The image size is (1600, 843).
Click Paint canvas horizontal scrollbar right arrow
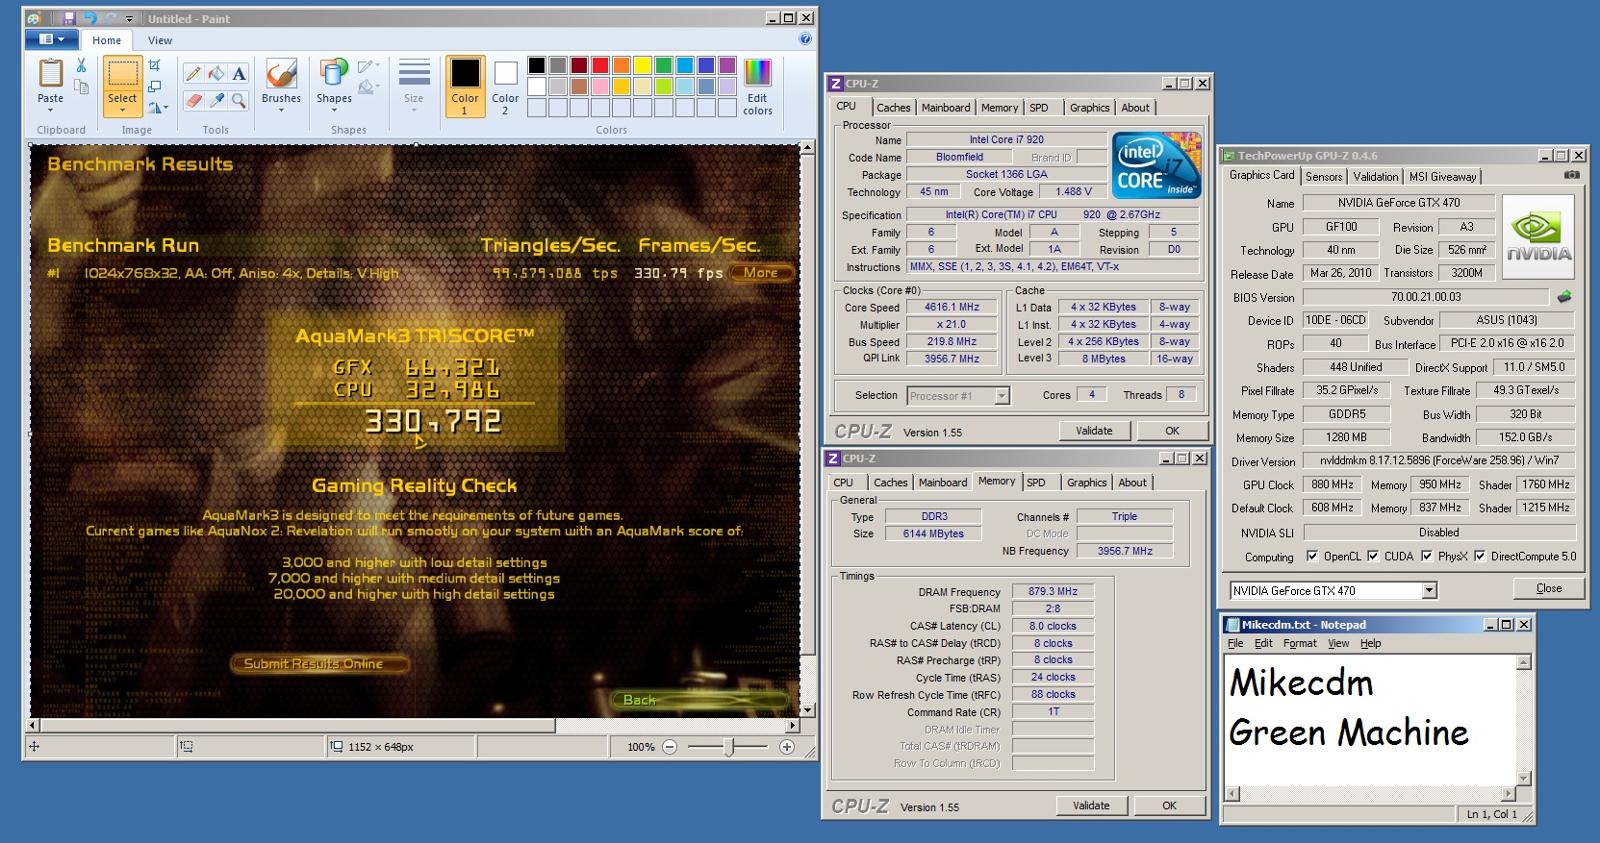(793, 726)
